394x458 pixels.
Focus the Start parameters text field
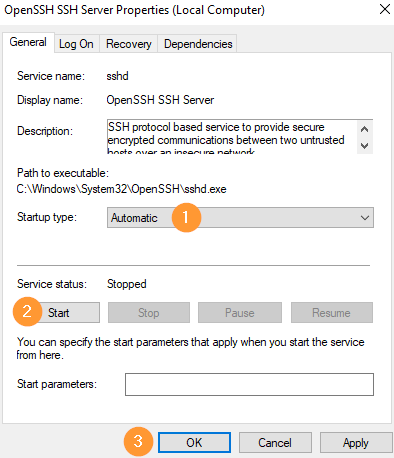(x=249, y=384)
